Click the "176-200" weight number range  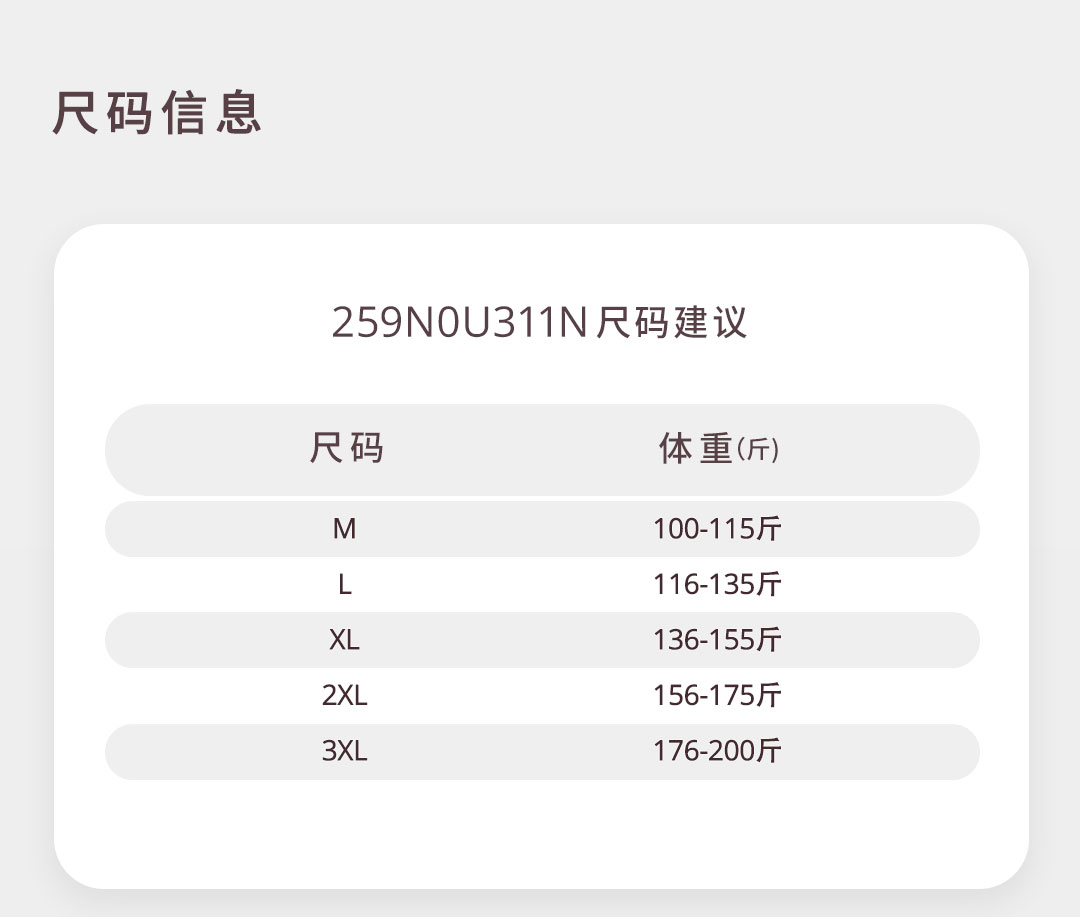tap(703, 751)
